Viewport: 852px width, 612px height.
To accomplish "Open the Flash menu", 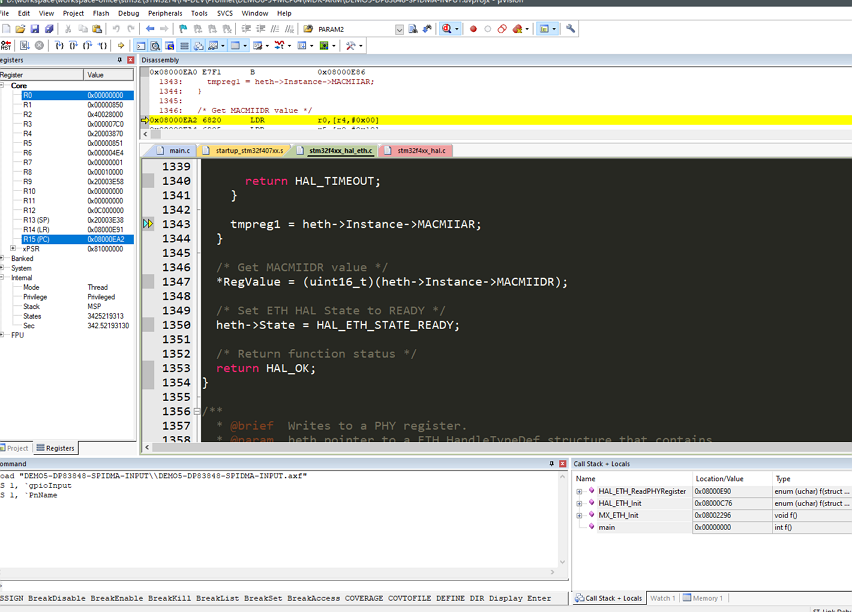I will click(101, 13).
